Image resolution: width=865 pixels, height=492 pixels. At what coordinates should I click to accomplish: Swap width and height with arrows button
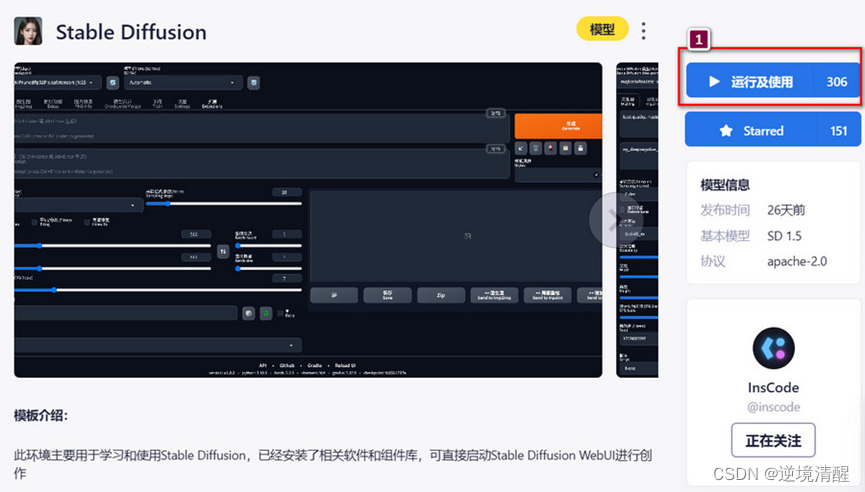pyautogui.click(x=223, y=252)
